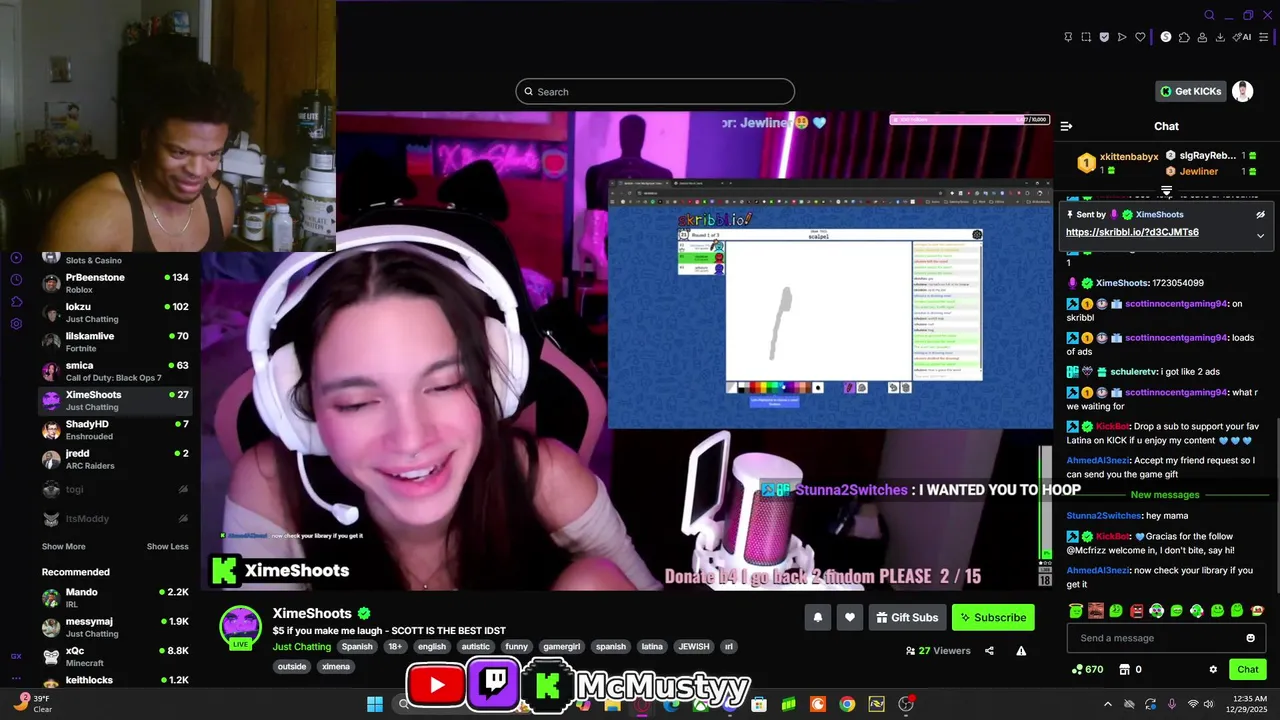Collapse chat with the arrow-lines icon
The height and width of the screenshot is (720, 1280).
click(1066, 126)
